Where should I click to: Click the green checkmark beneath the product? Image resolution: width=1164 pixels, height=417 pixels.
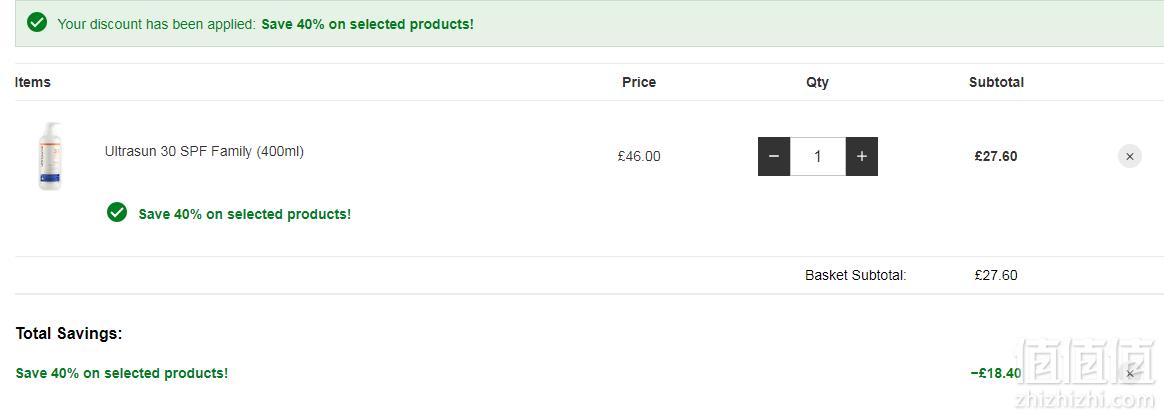(117, 213)
